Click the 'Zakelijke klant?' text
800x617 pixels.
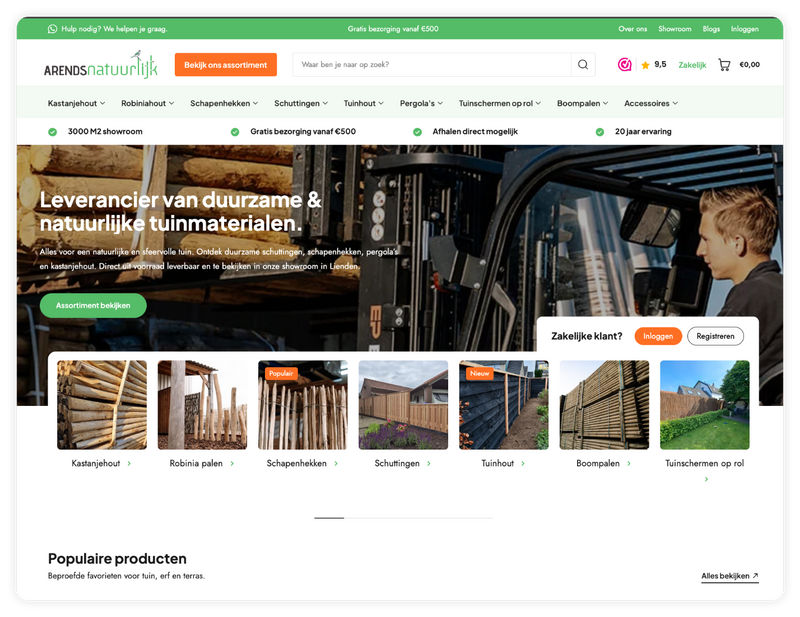[x=587, y=336]
